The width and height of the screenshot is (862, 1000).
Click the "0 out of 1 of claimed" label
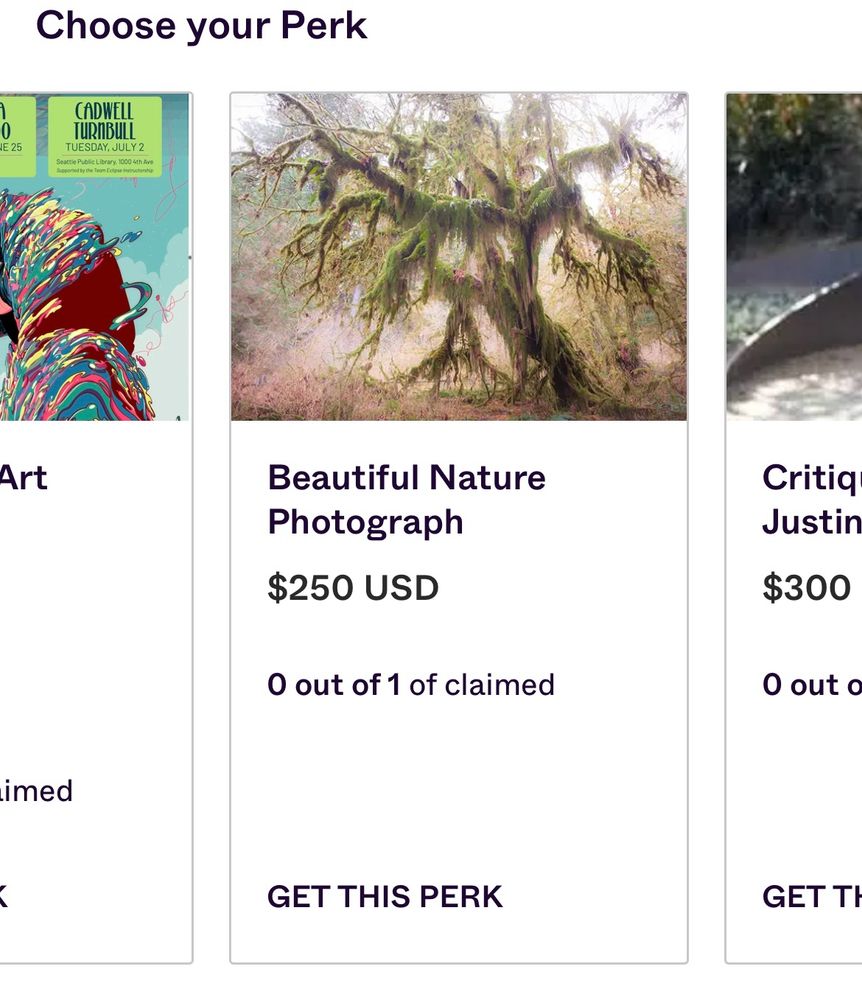pos(410,685)
